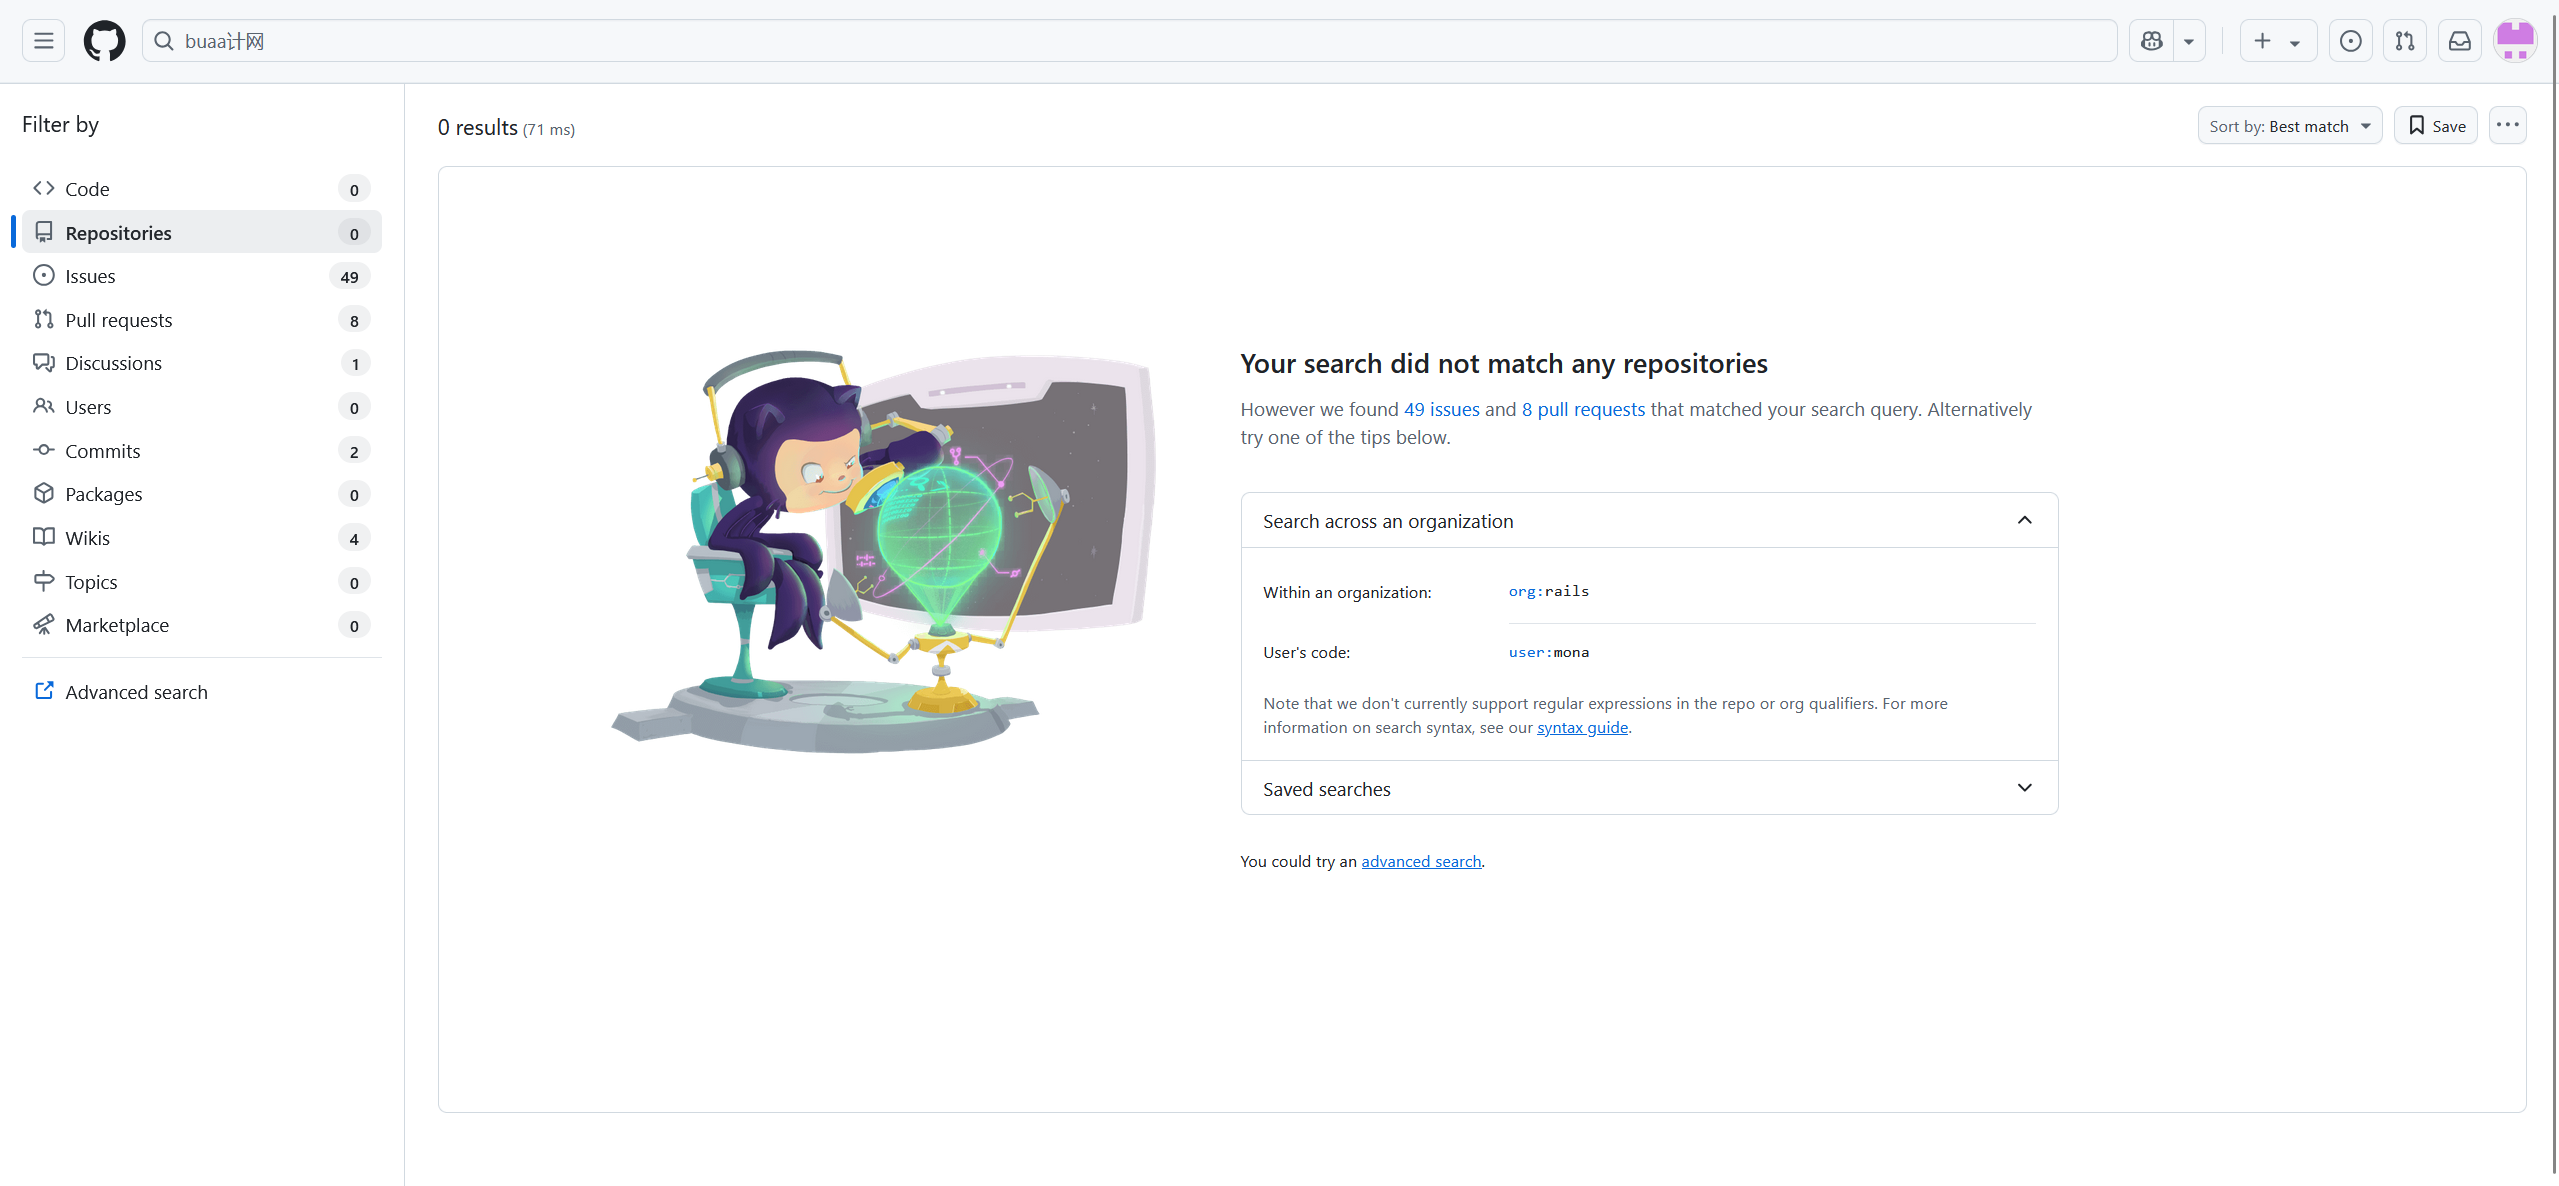
Task: Open the create new plus dropdown
Action: 2278,41
